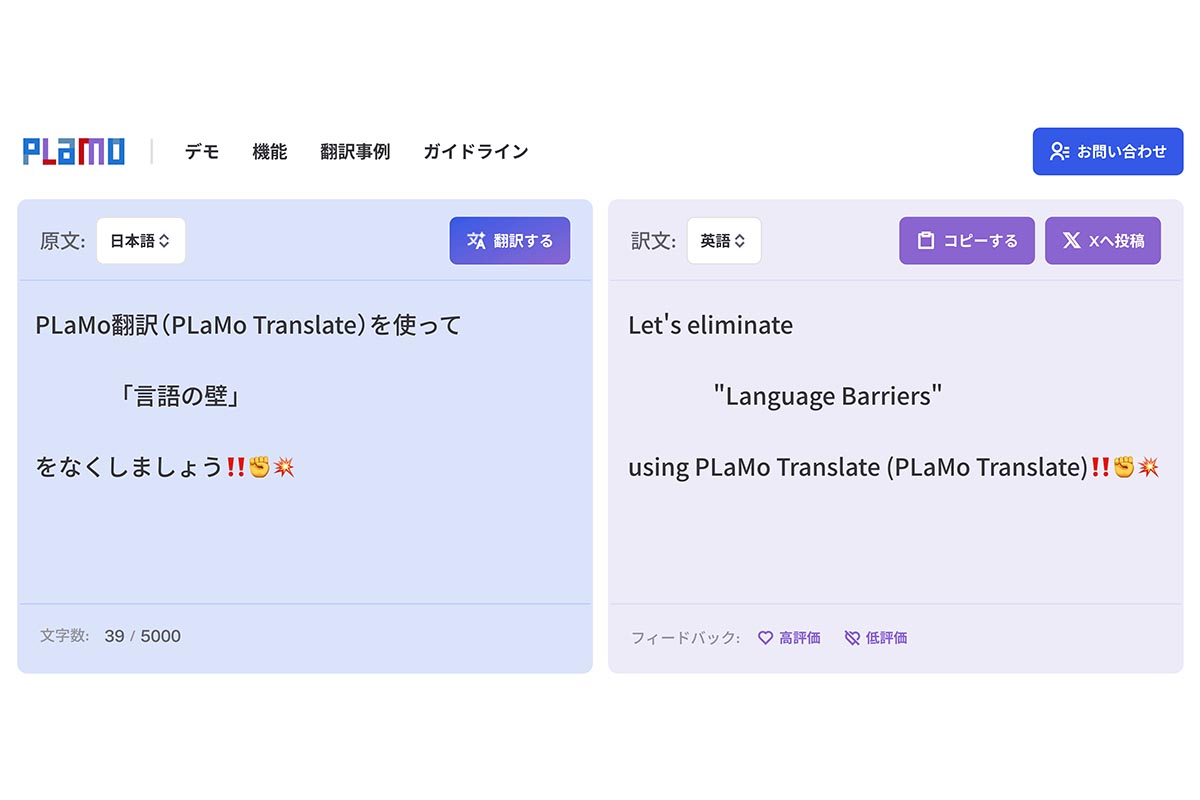The image size is (1200, 800).
Task: Click the translated text "Let's eliminate"
Action: pos(710,326)
